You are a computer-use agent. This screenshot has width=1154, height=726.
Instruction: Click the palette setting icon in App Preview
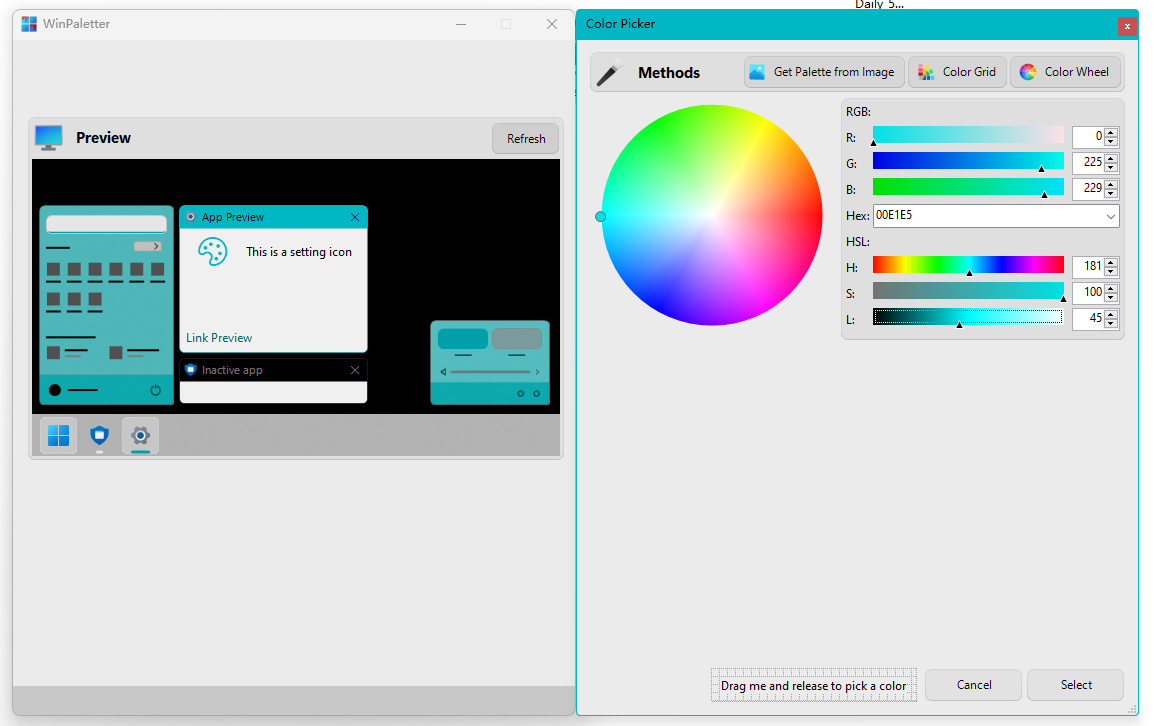coord(212,252)
